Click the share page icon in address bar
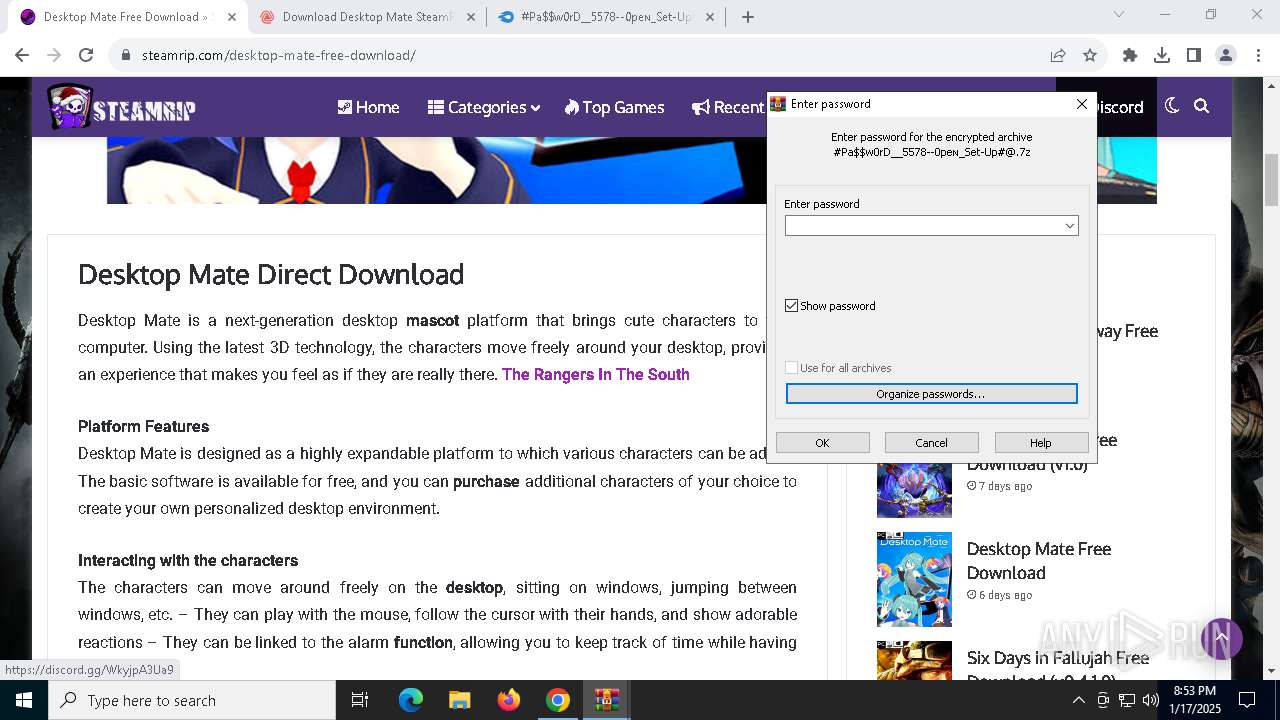This screenshot has width=1280, height=720. 1058,55
